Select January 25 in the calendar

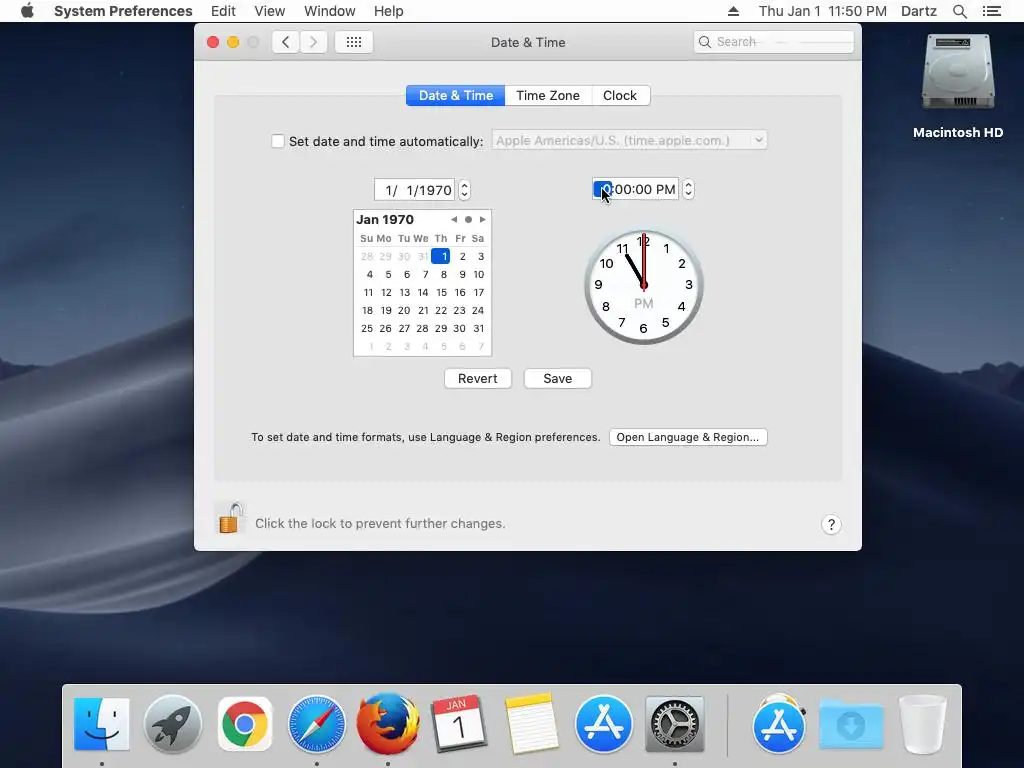tap(367, 328)
